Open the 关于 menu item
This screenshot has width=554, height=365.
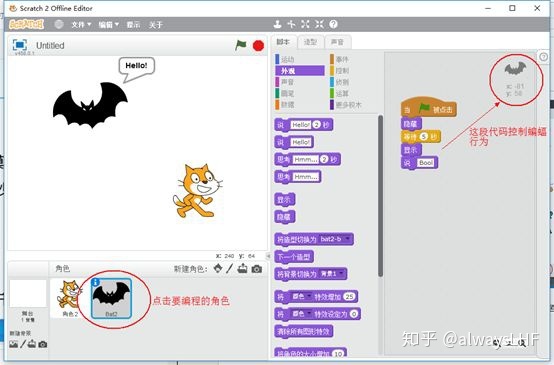[x=155, y=25]
